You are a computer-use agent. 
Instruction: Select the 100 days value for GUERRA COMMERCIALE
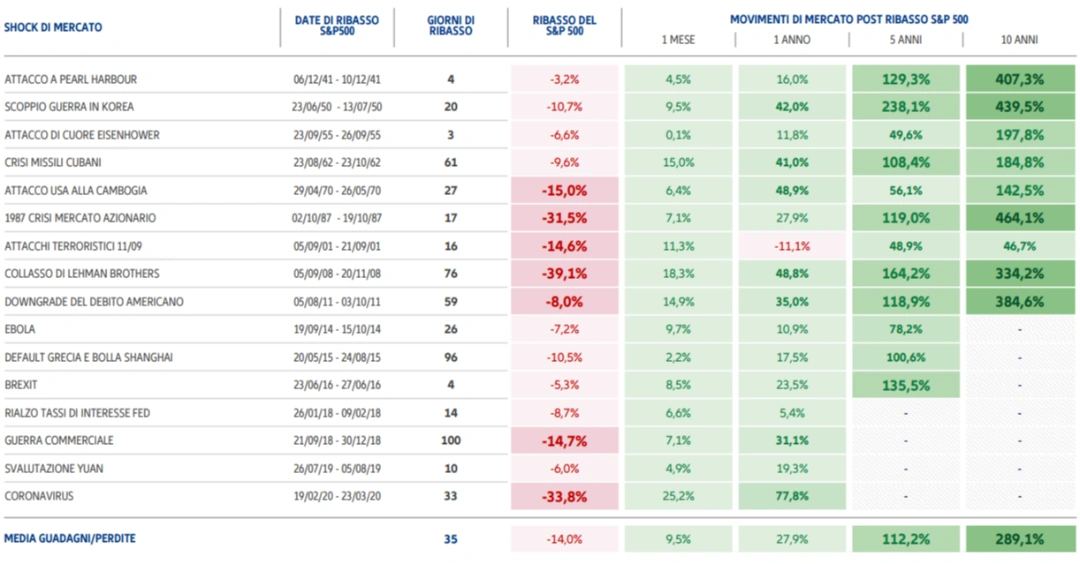[451, 441]
